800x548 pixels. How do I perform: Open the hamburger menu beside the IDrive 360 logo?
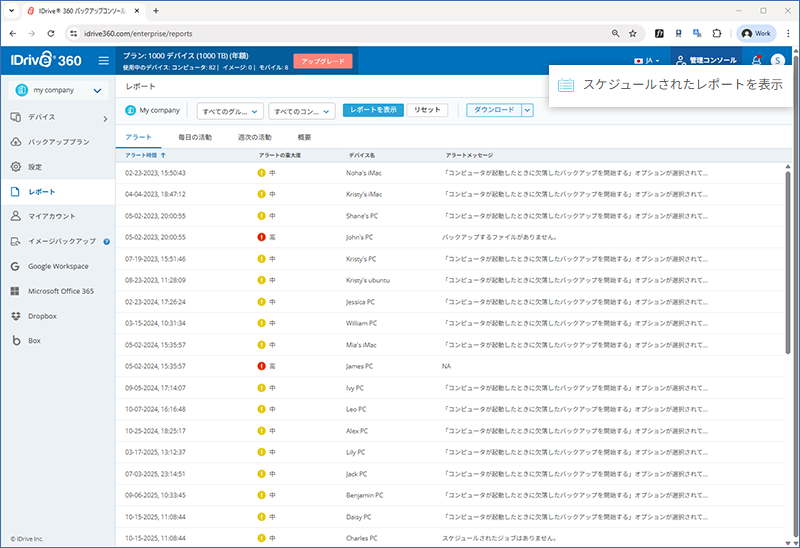click(x=103, y=61)
